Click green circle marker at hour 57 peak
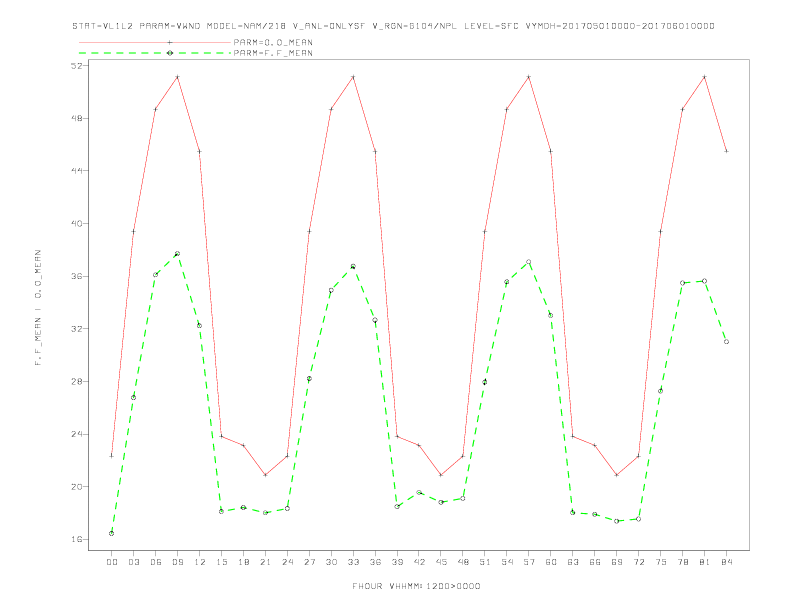Image resolution: width=792 pixels, height=612 pixels. pyautogui.click(x=529, y=262)
